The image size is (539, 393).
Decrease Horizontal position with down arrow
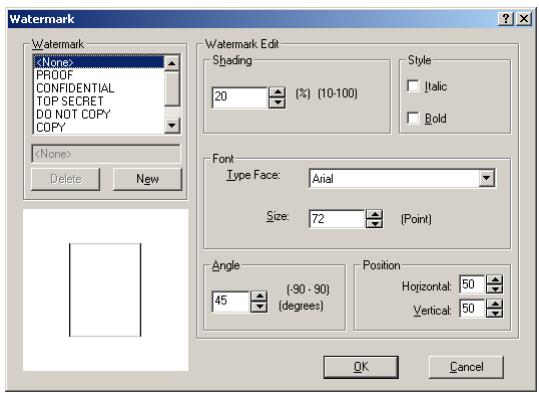coord(495,289)
